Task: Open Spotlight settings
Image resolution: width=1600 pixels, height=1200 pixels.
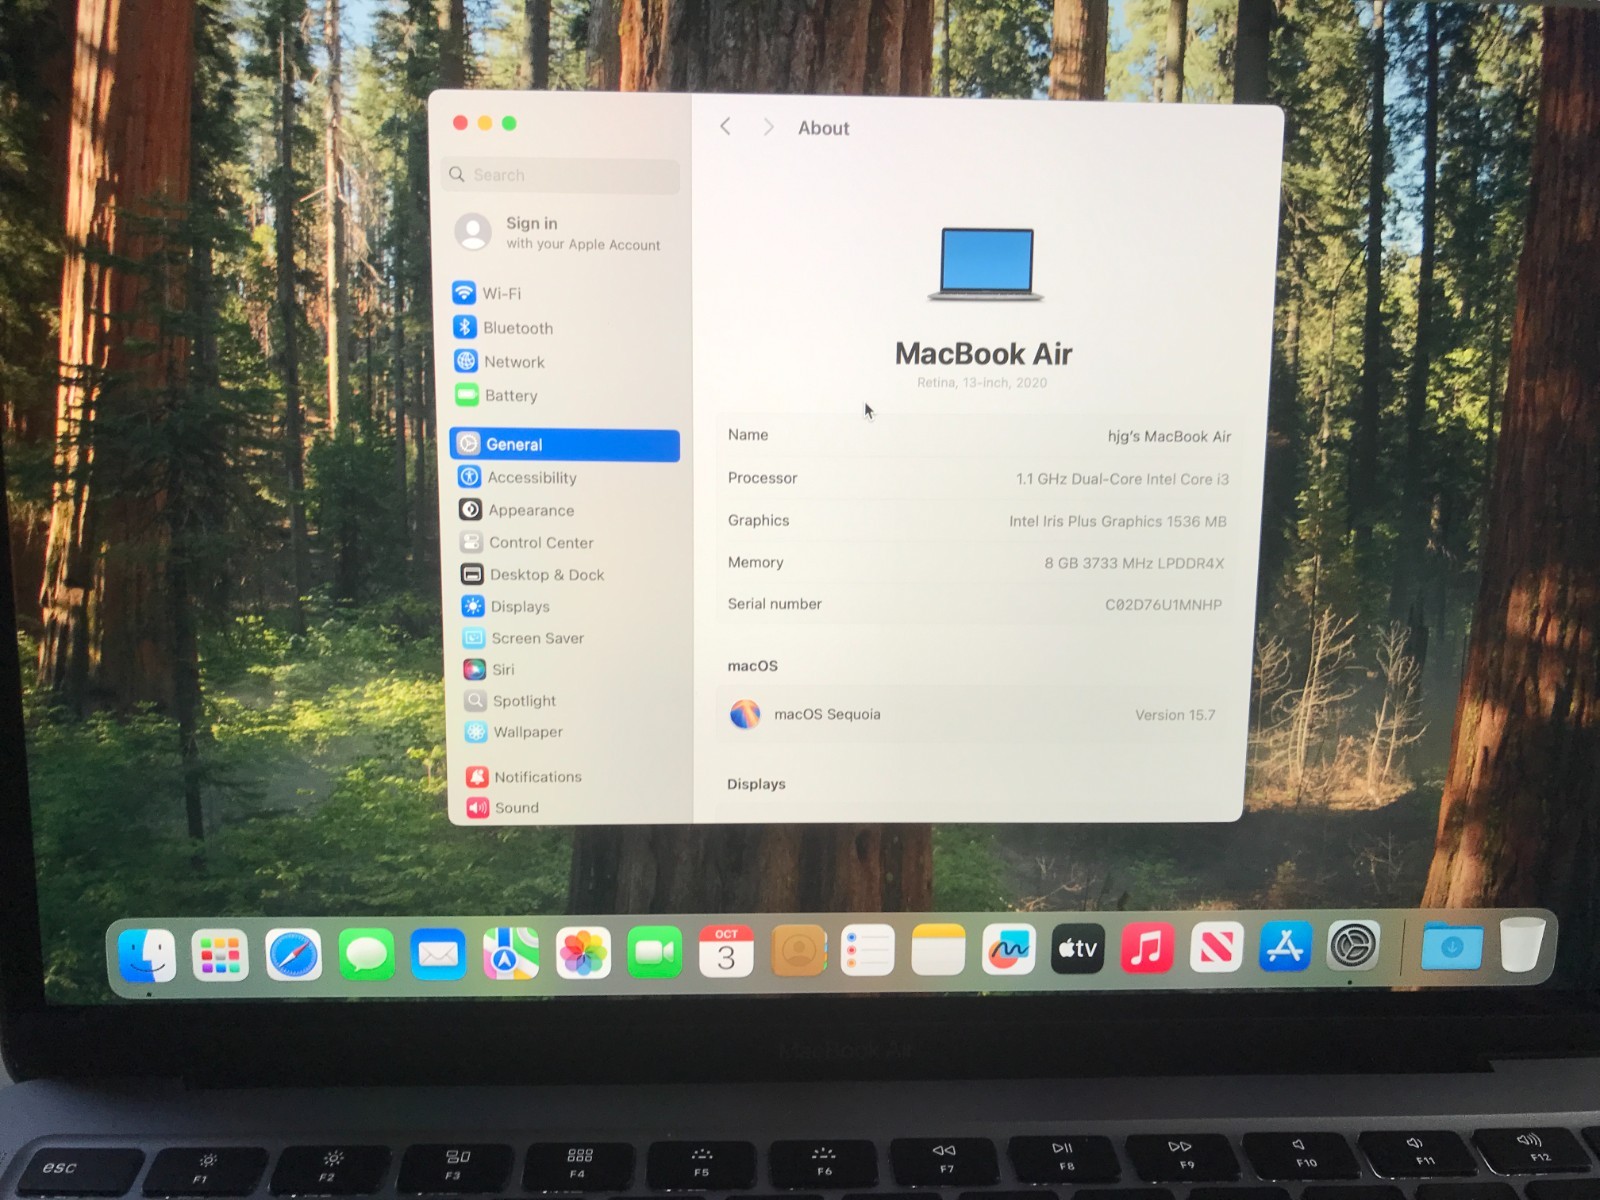Action: click(x=524, y=700)
